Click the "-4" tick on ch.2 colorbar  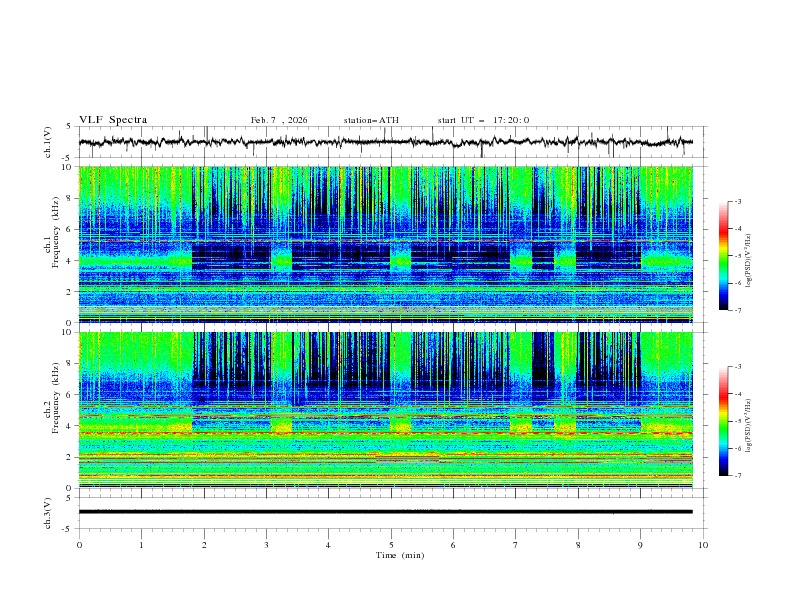coord(737,394)
